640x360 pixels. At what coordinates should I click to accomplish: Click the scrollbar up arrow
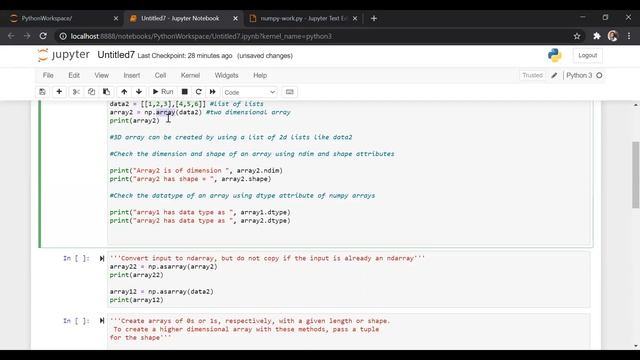tap(636, 105)
